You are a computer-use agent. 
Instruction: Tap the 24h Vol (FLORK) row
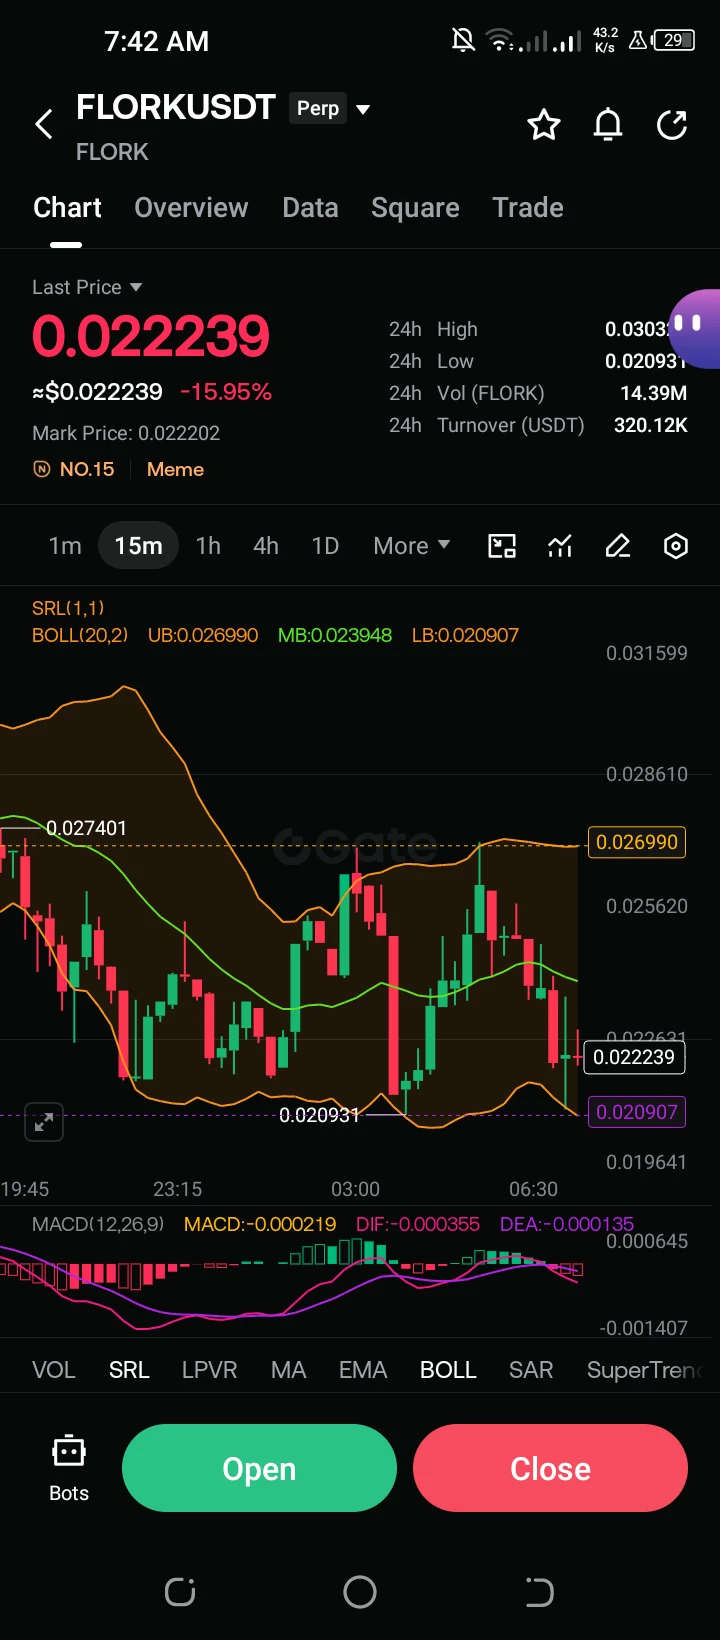pos(538,393)
